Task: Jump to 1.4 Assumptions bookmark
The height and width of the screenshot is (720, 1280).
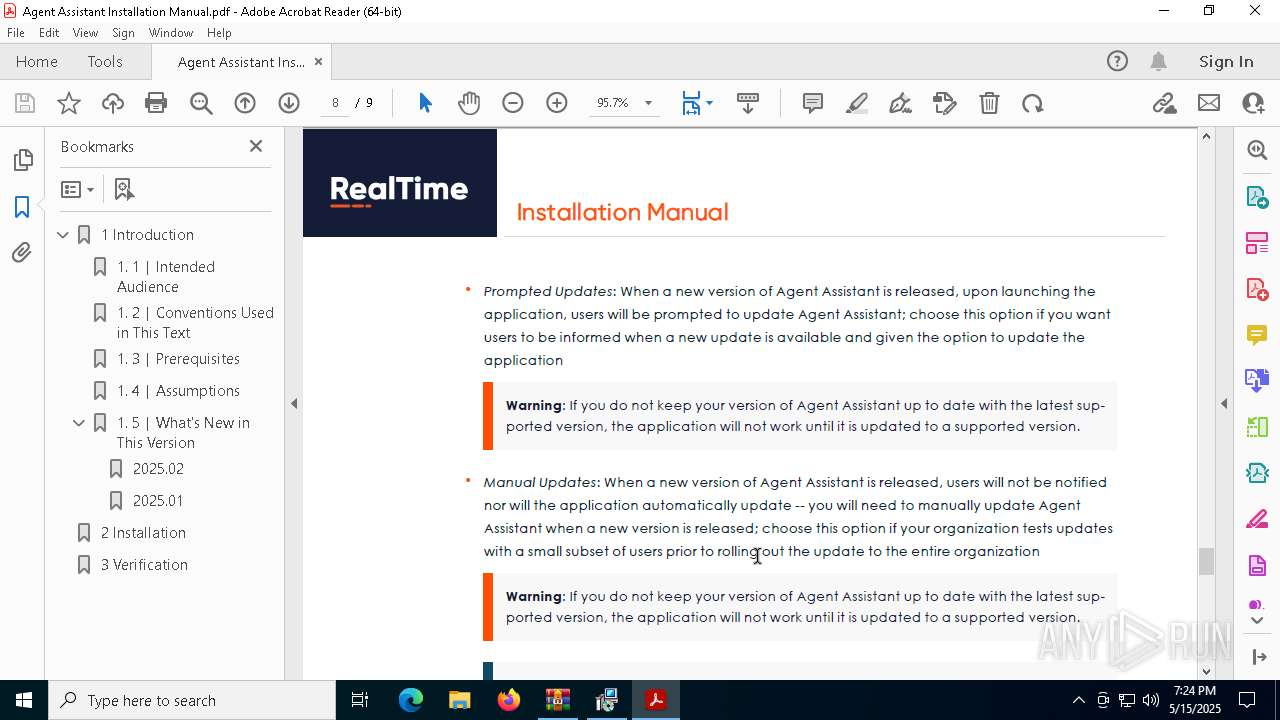Action: (178, 391)
